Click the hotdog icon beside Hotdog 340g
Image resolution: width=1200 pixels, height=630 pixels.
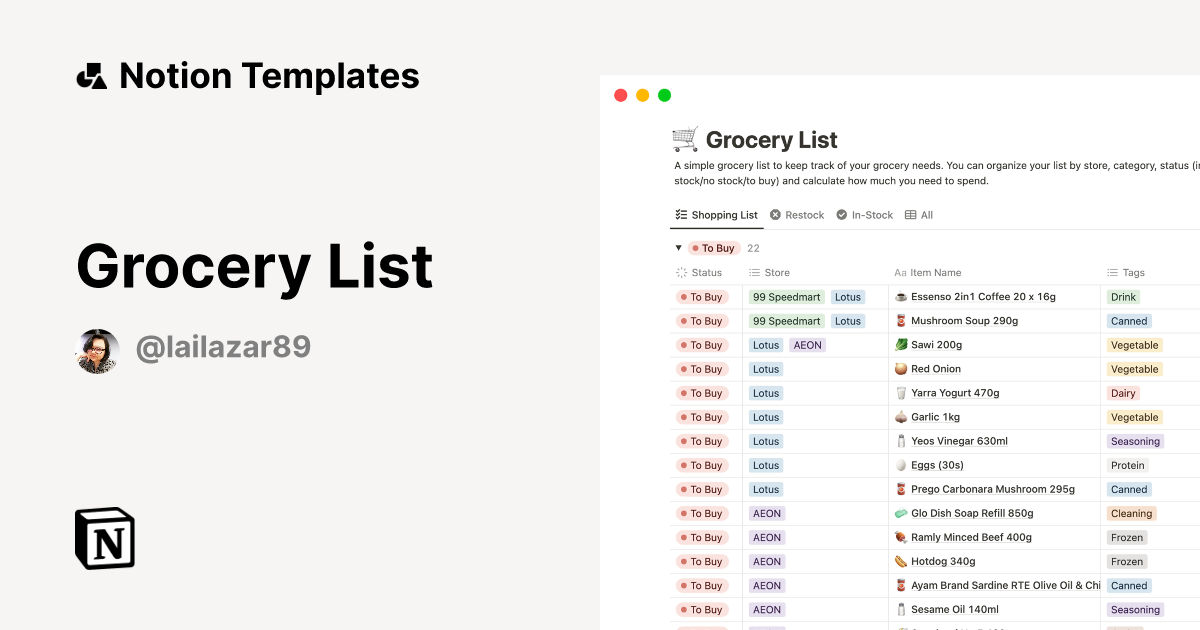[x=901, y=561]
